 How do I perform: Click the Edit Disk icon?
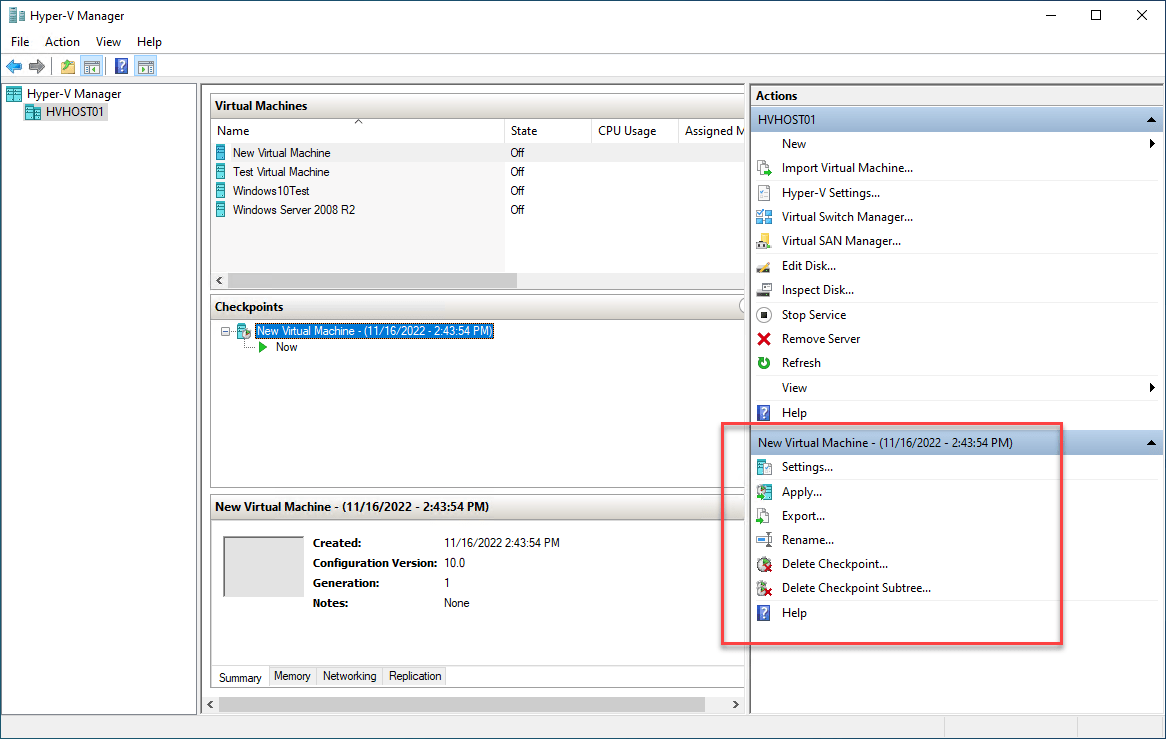point(764,266)
